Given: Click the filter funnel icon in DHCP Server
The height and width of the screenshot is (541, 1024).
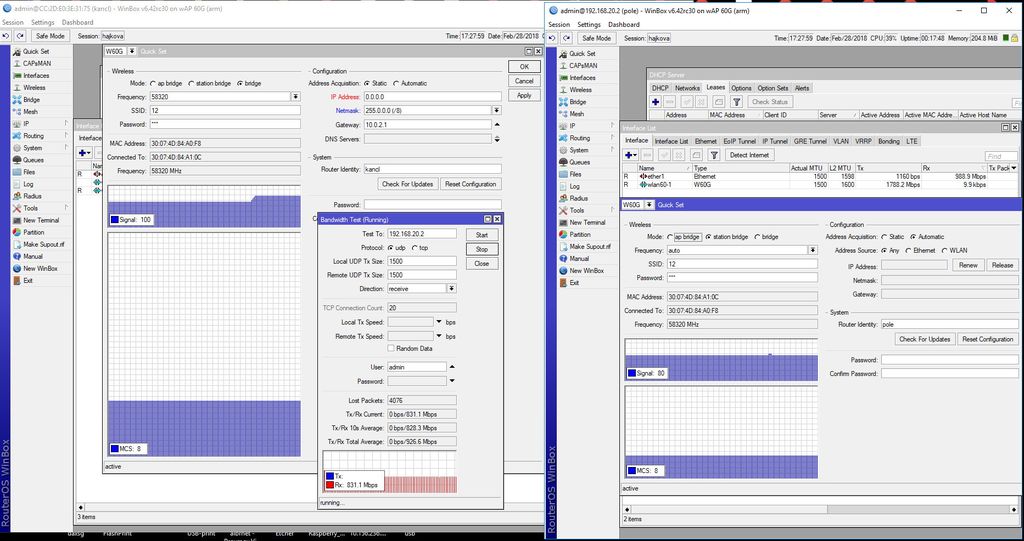Looking at the screenshot, I should [736, 102].
